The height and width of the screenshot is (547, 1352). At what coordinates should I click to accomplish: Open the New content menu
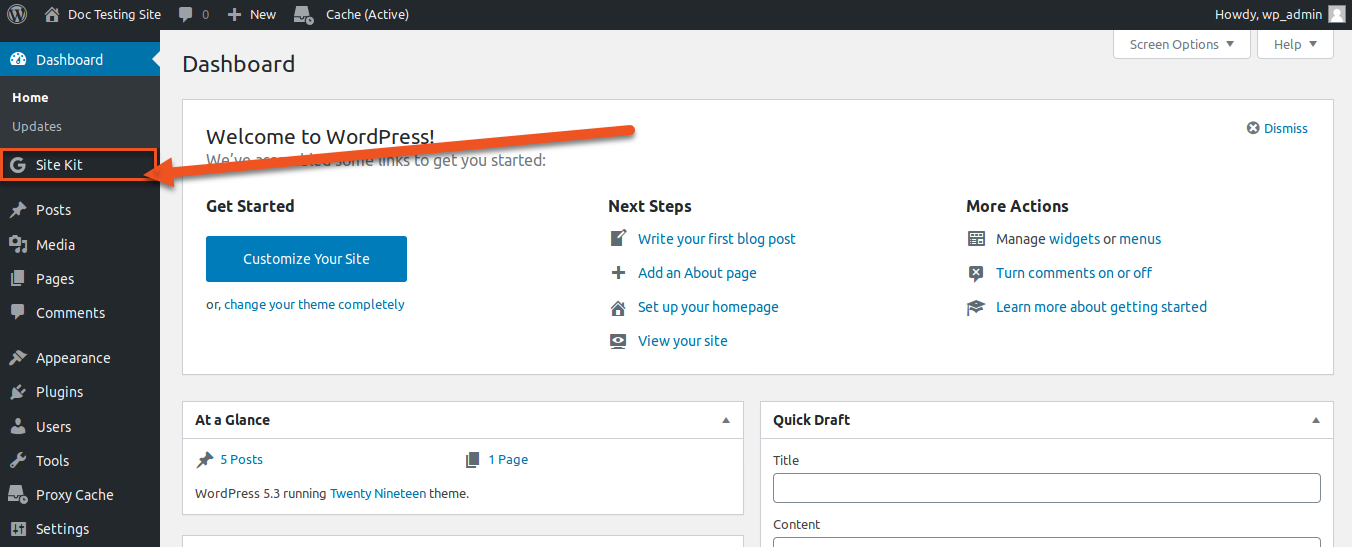(x=252, y=14)
